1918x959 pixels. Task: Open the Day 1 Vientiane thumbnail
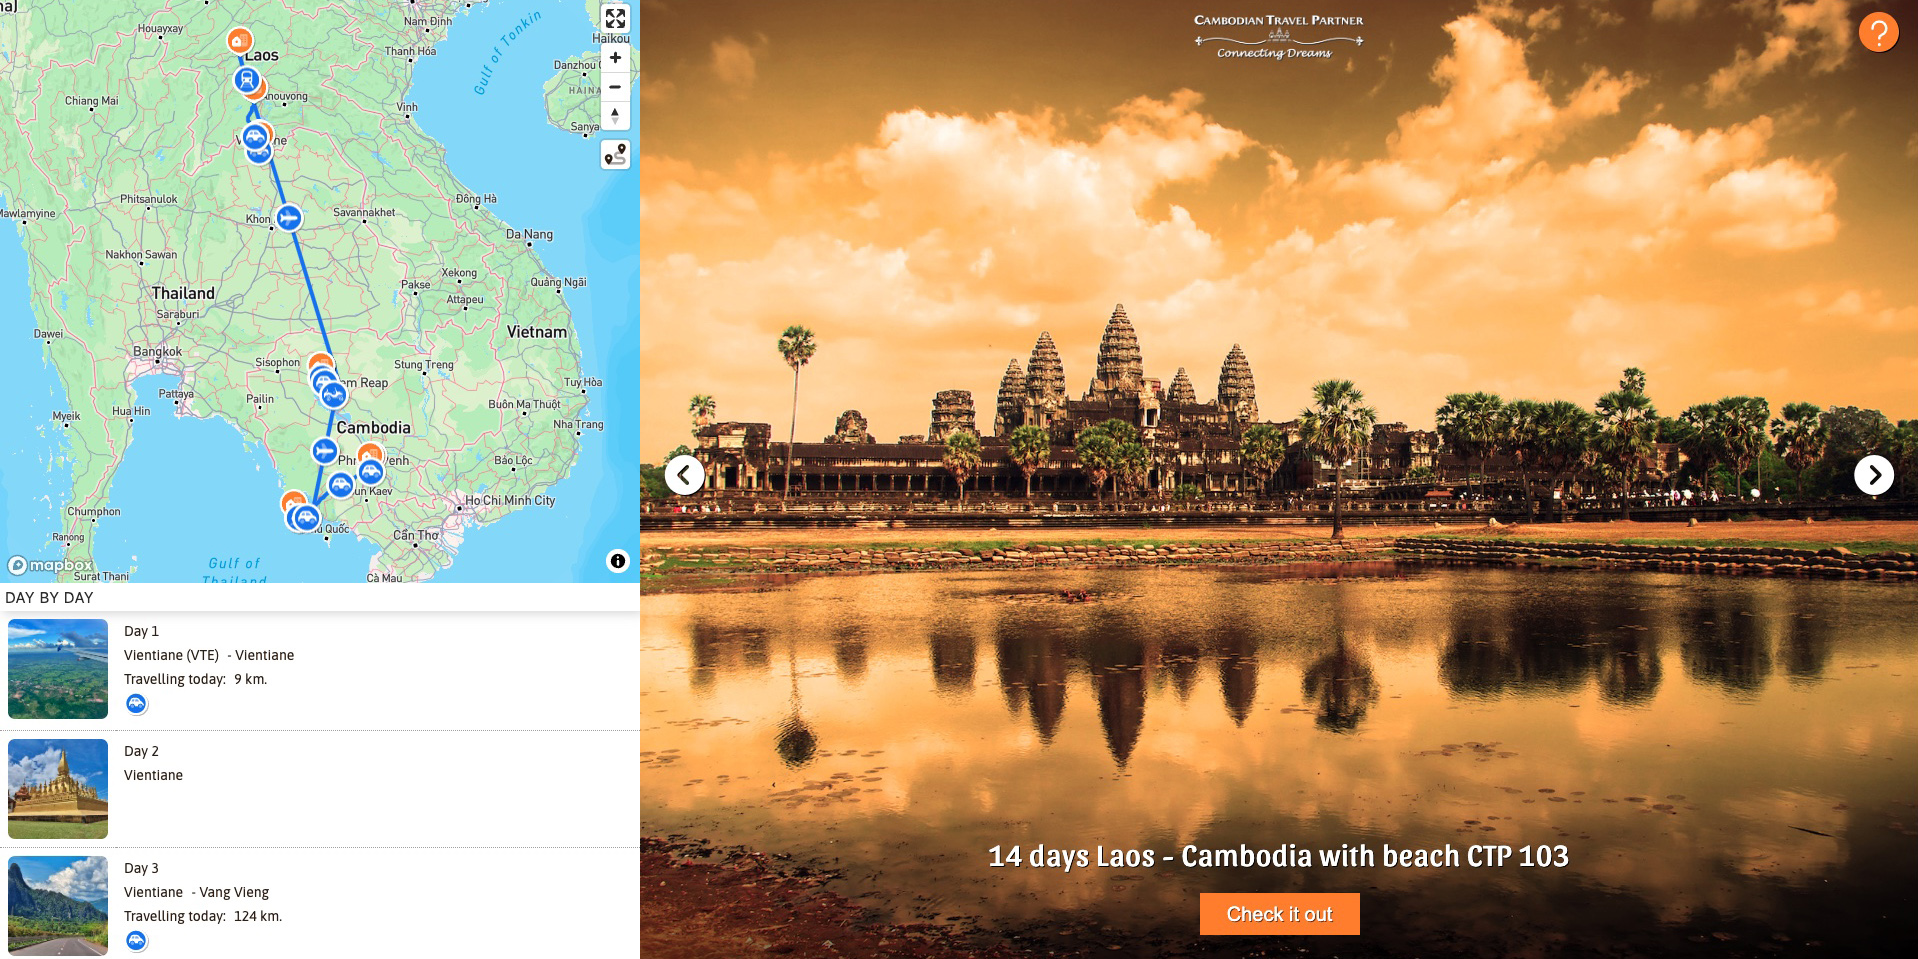coord(58,669)
